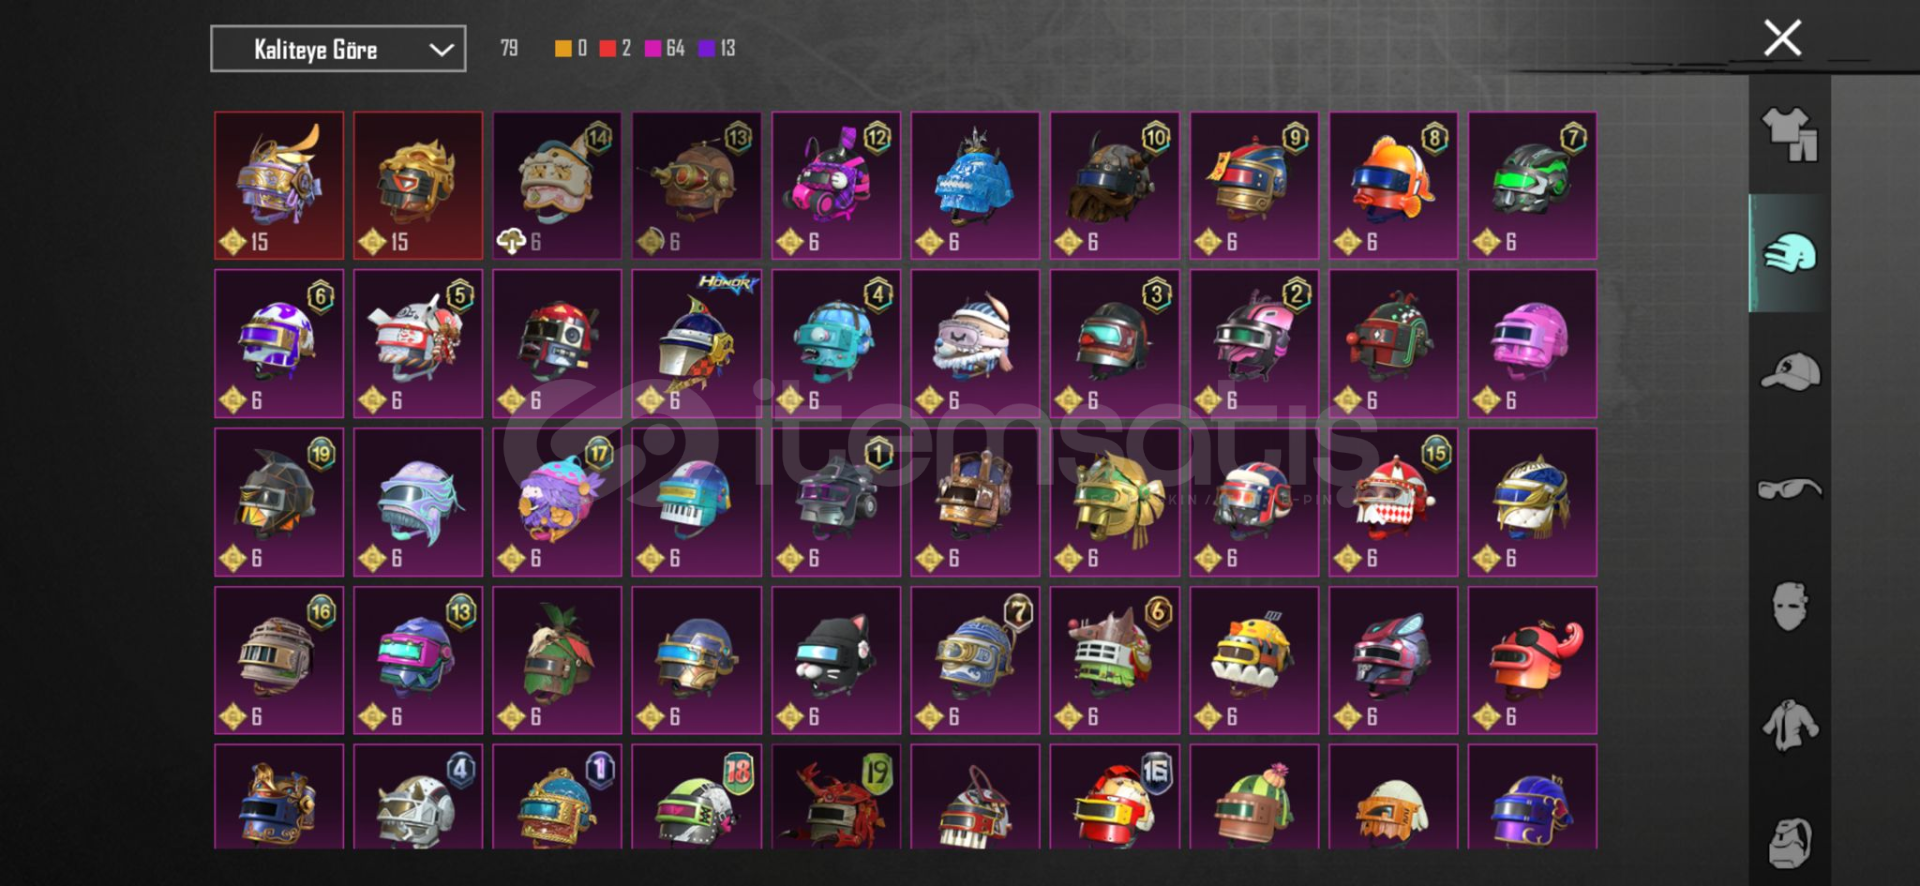This screenshot has width=1920, height=886.
Task: Expand the Kaliteye Göre sort dropdown
Action: point(338,49)
